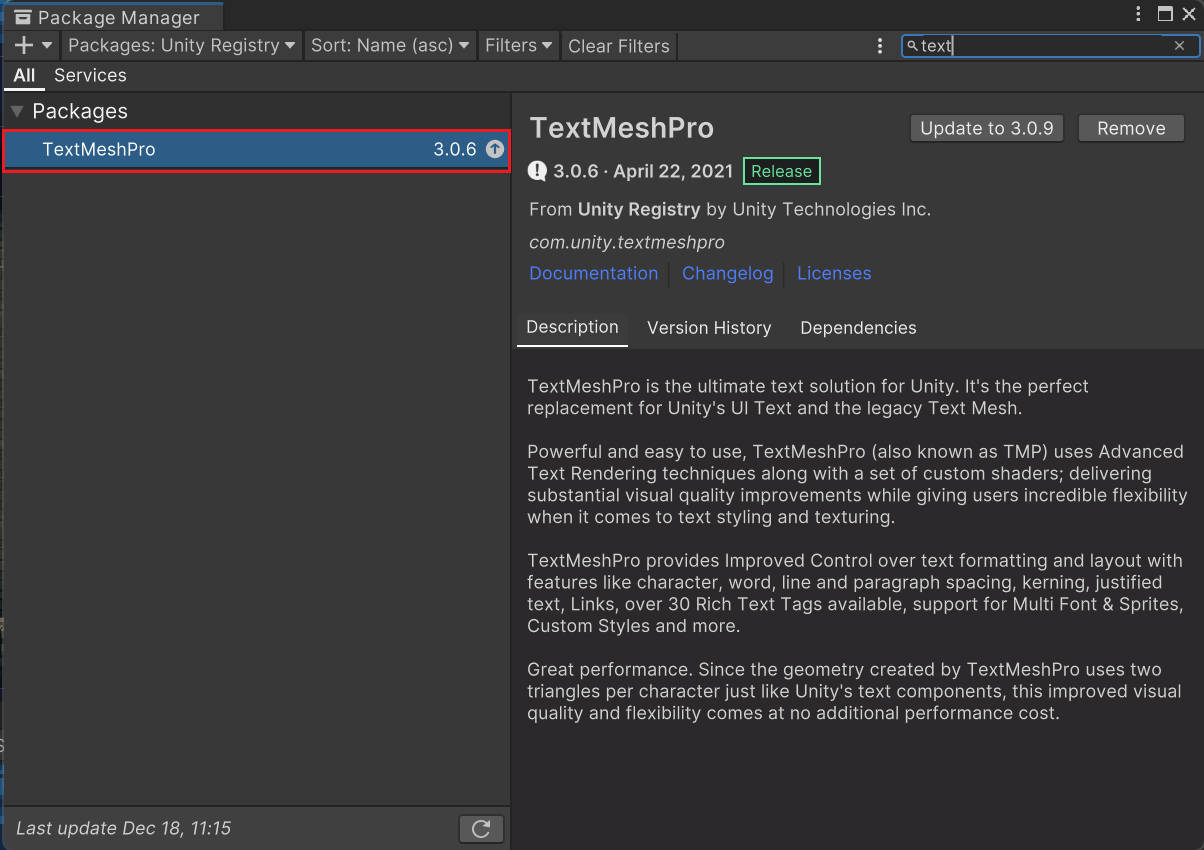Click the Last update Dec 18, 11:15 status

point(123,828)
